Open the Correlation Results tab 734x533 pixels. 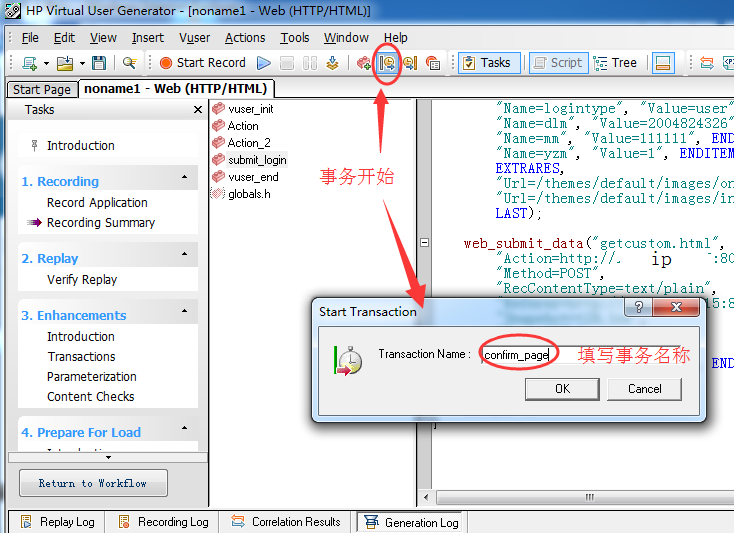coord(286,522)
